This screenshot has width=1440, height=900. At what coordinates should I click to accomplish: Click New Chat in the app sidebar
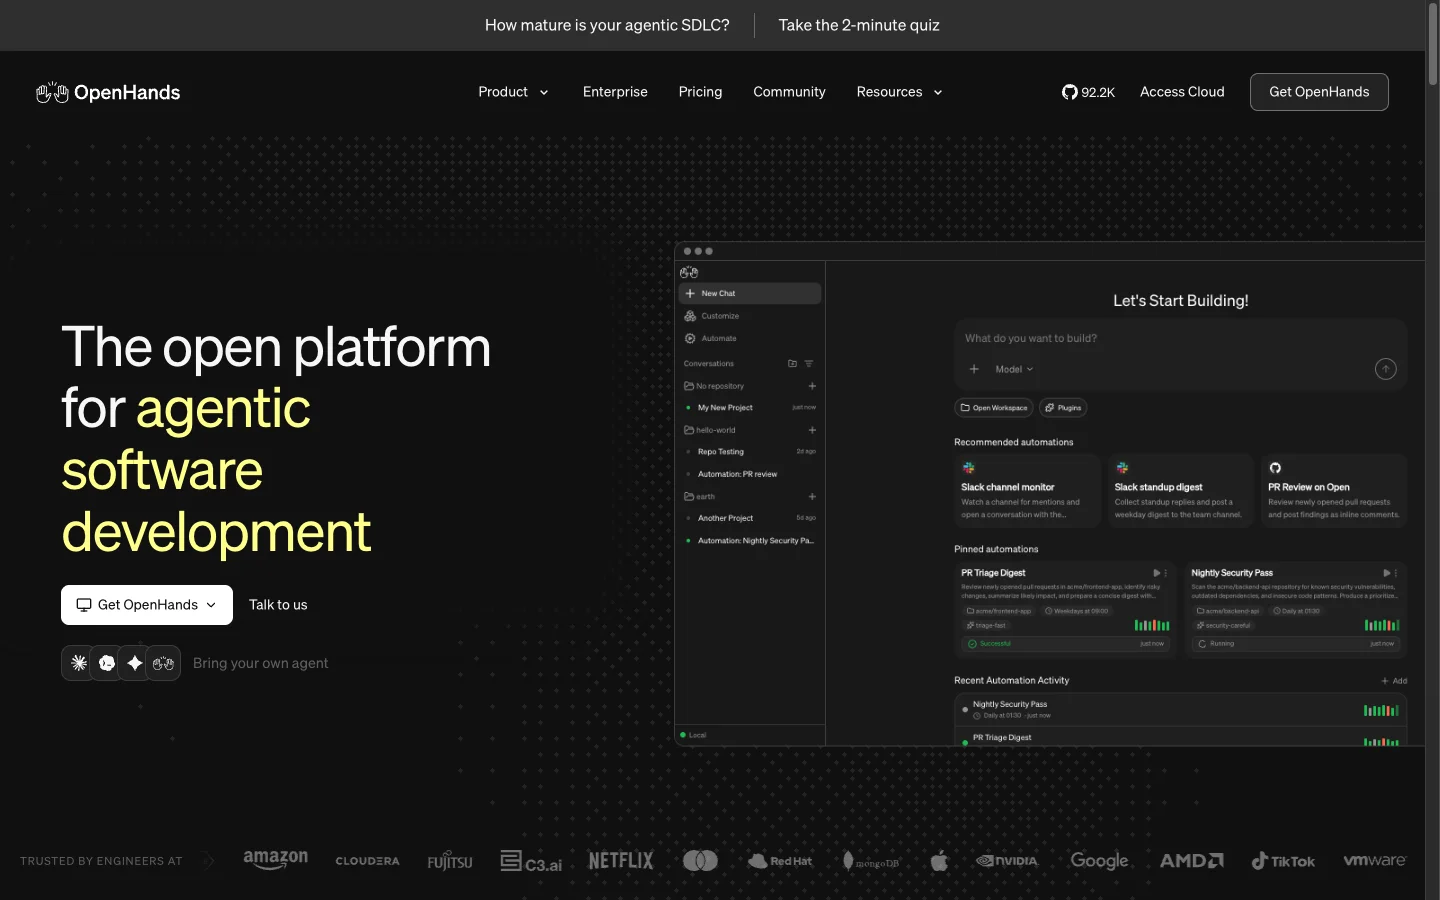(749, 293)
